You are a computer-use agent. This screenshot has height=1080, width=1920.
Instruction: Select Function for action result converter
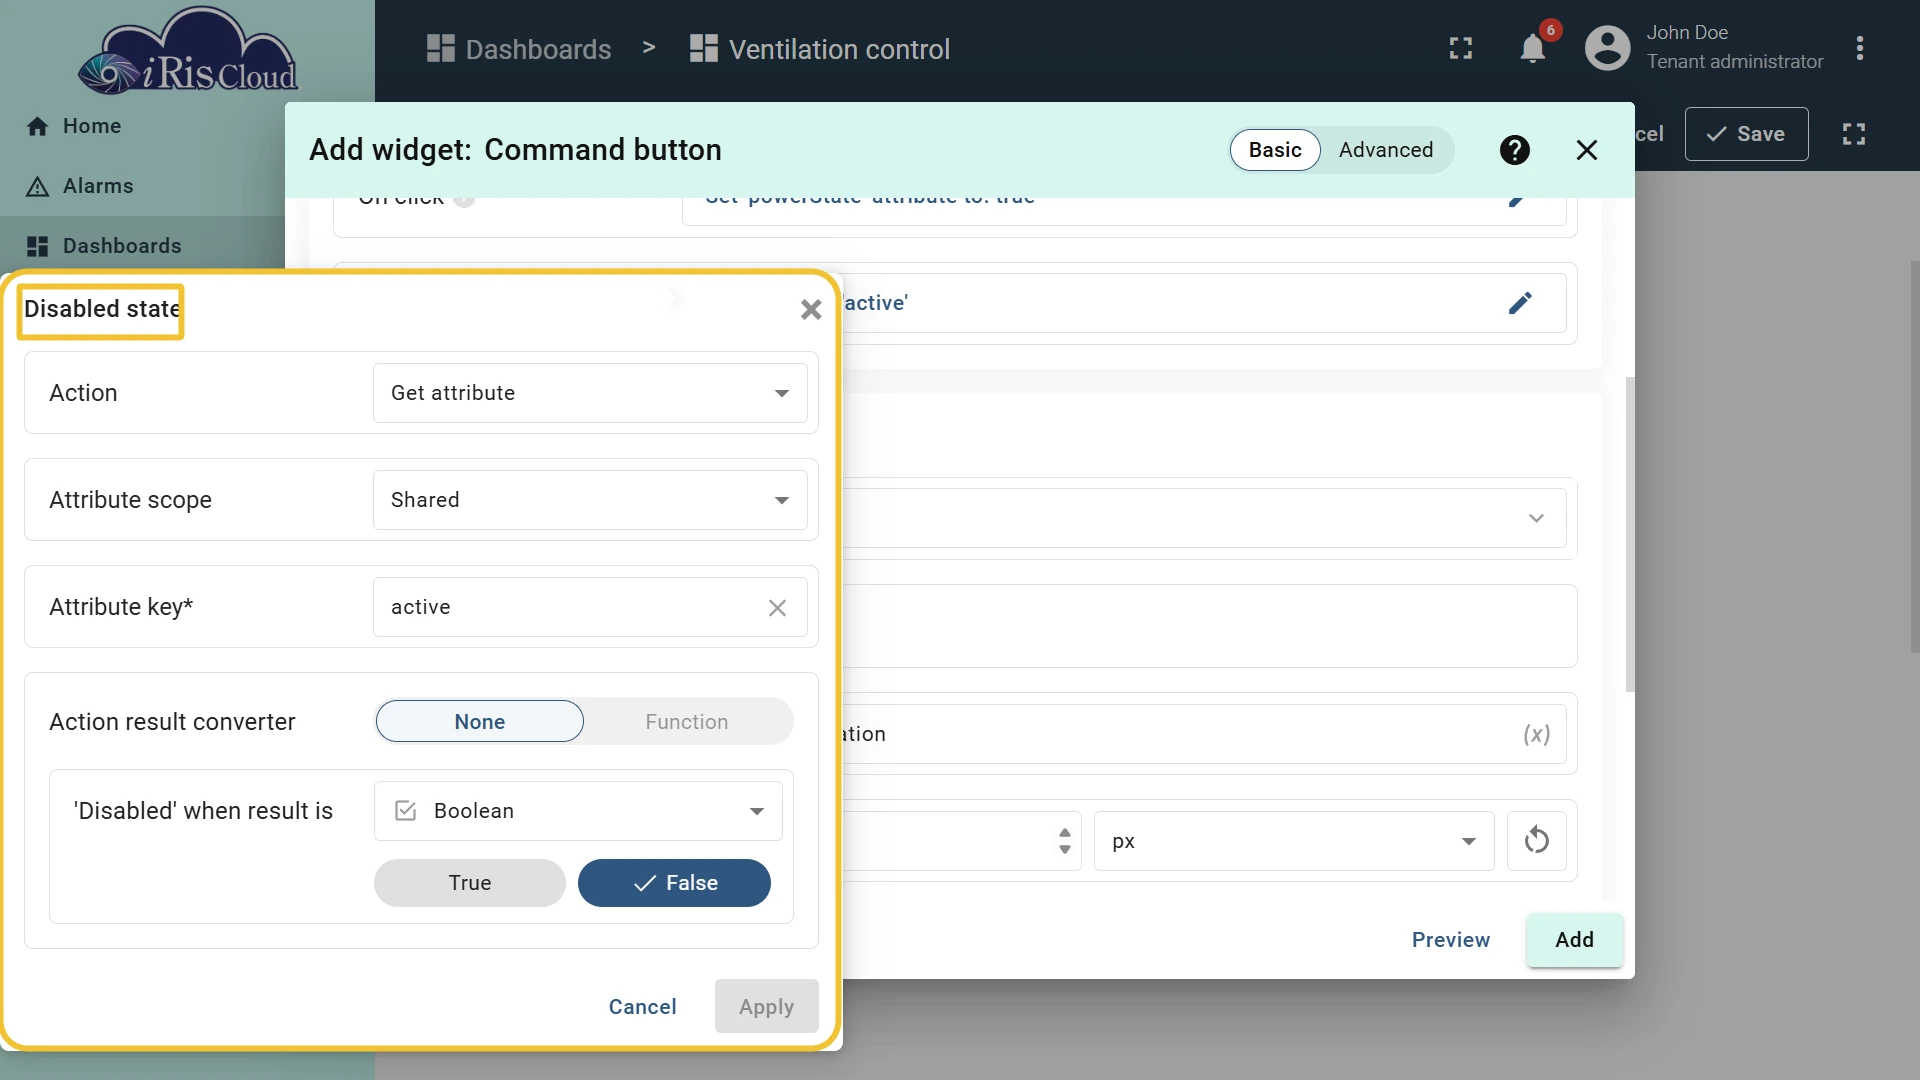pos(687,721)
